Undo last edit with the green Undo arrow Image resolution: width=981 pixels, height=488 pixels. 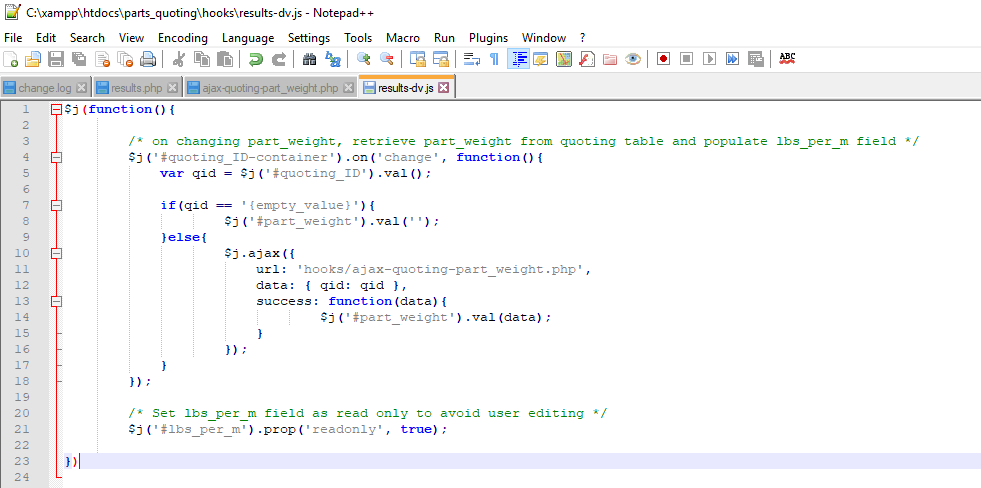coord(255,59)
